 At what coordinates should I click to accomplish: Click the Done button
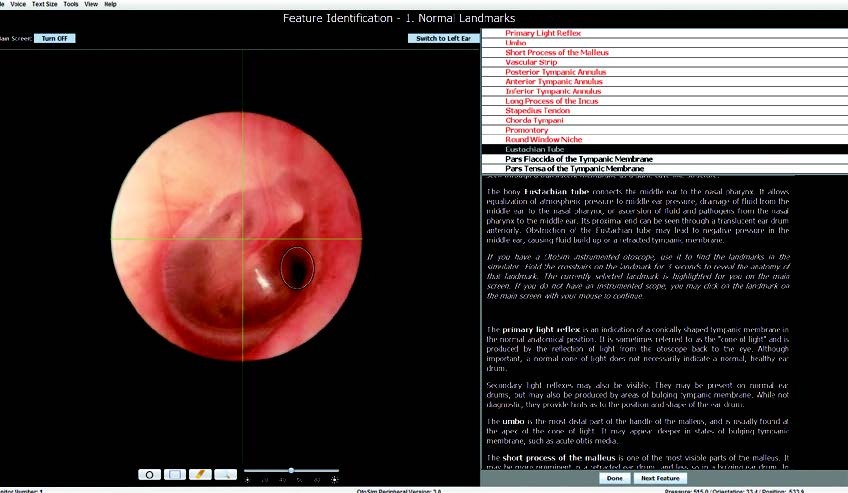tap(614, 478)
